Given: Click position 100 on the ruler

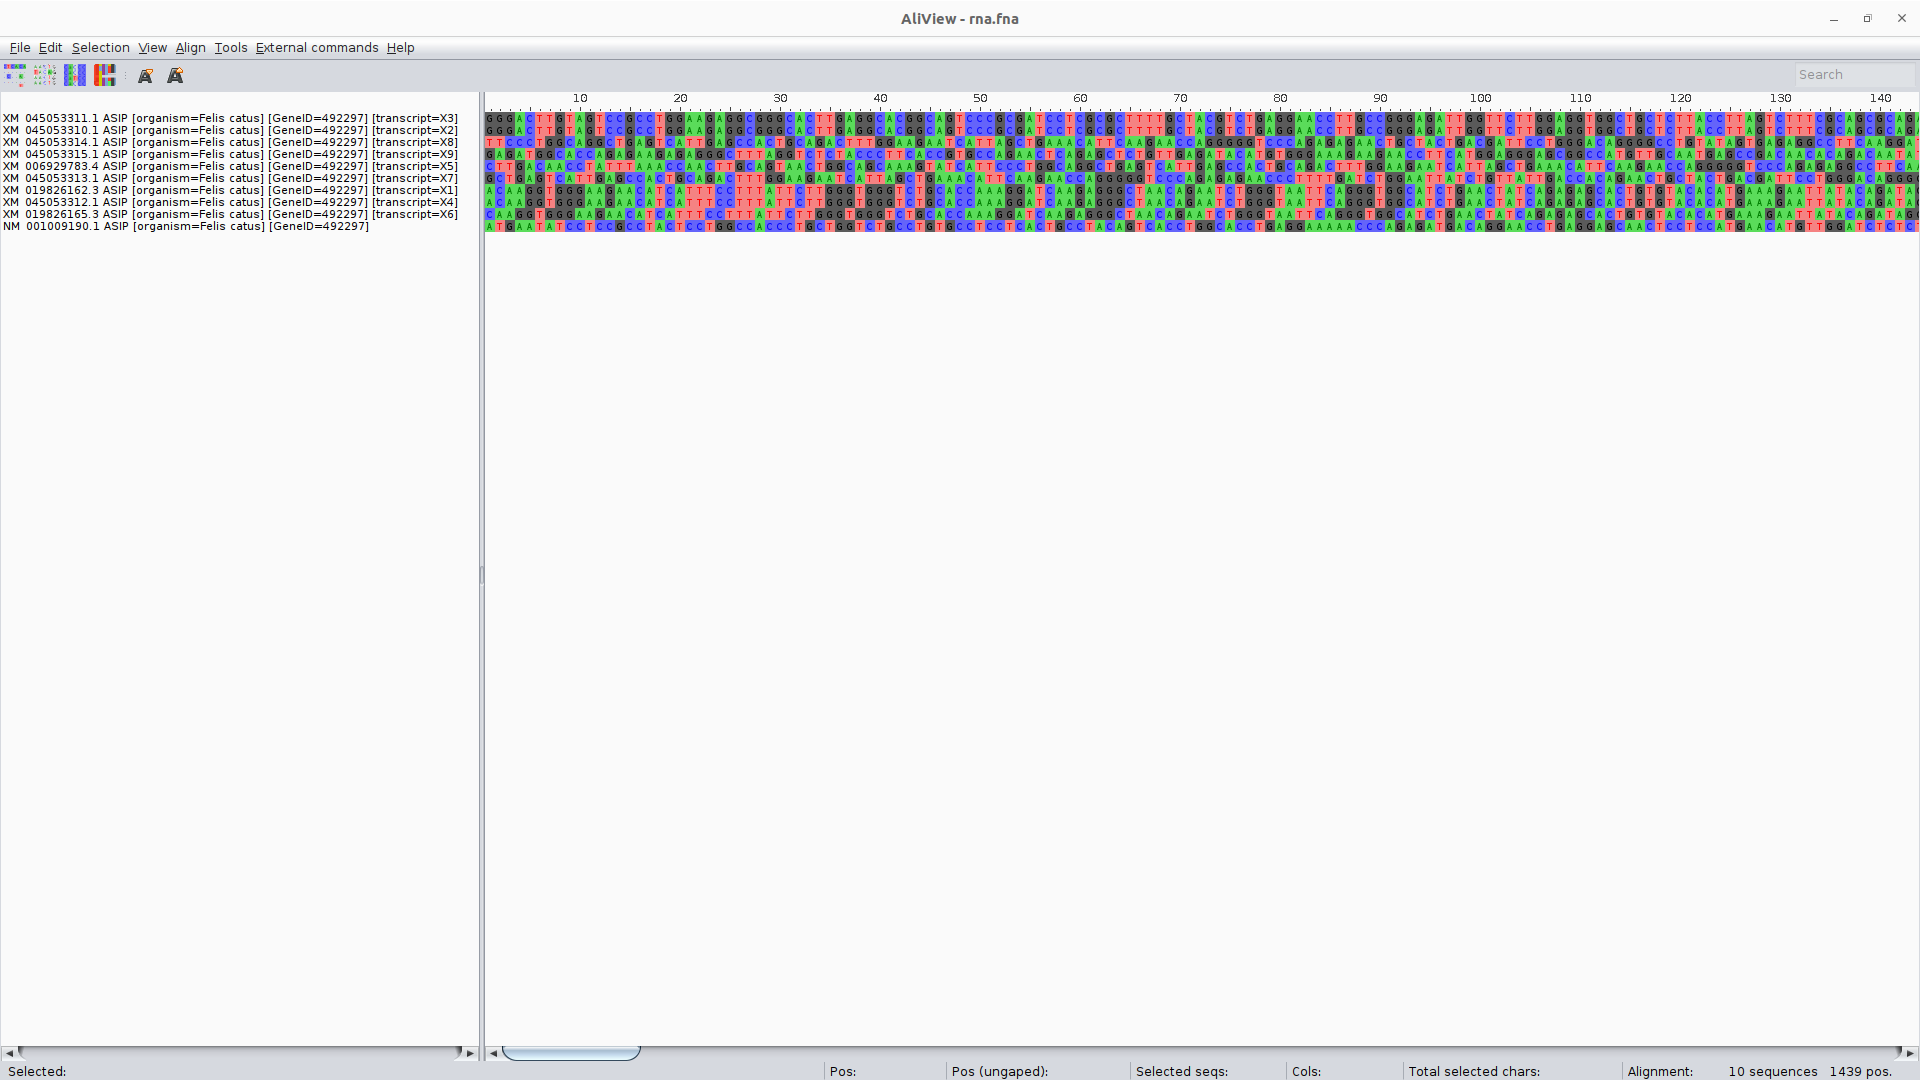Looking at the screenshot, I should [x=1480, y=99].
